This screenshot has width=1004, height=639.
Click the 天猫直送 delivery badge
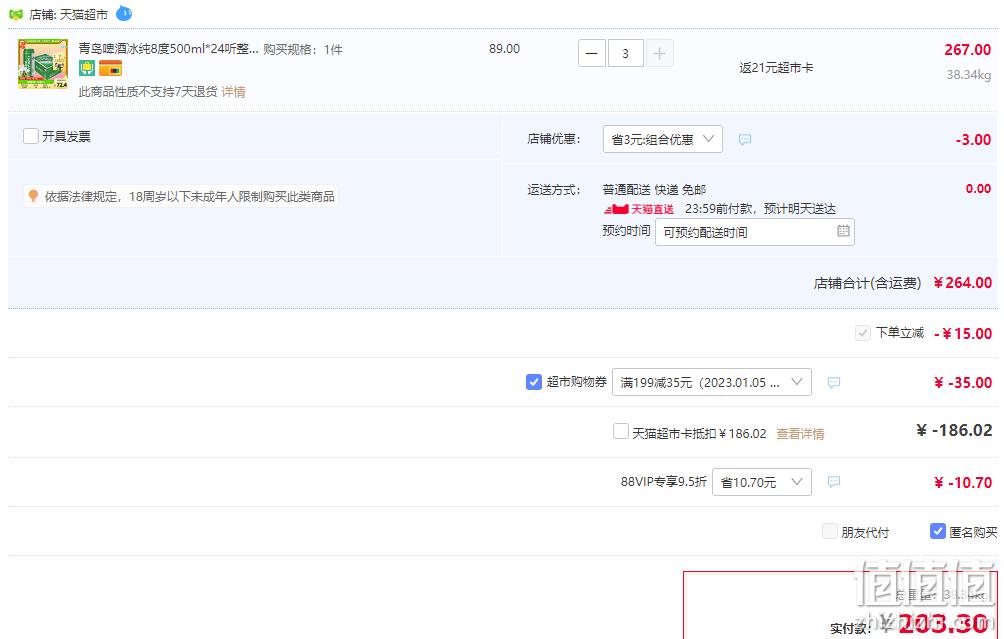coord(638,209)
